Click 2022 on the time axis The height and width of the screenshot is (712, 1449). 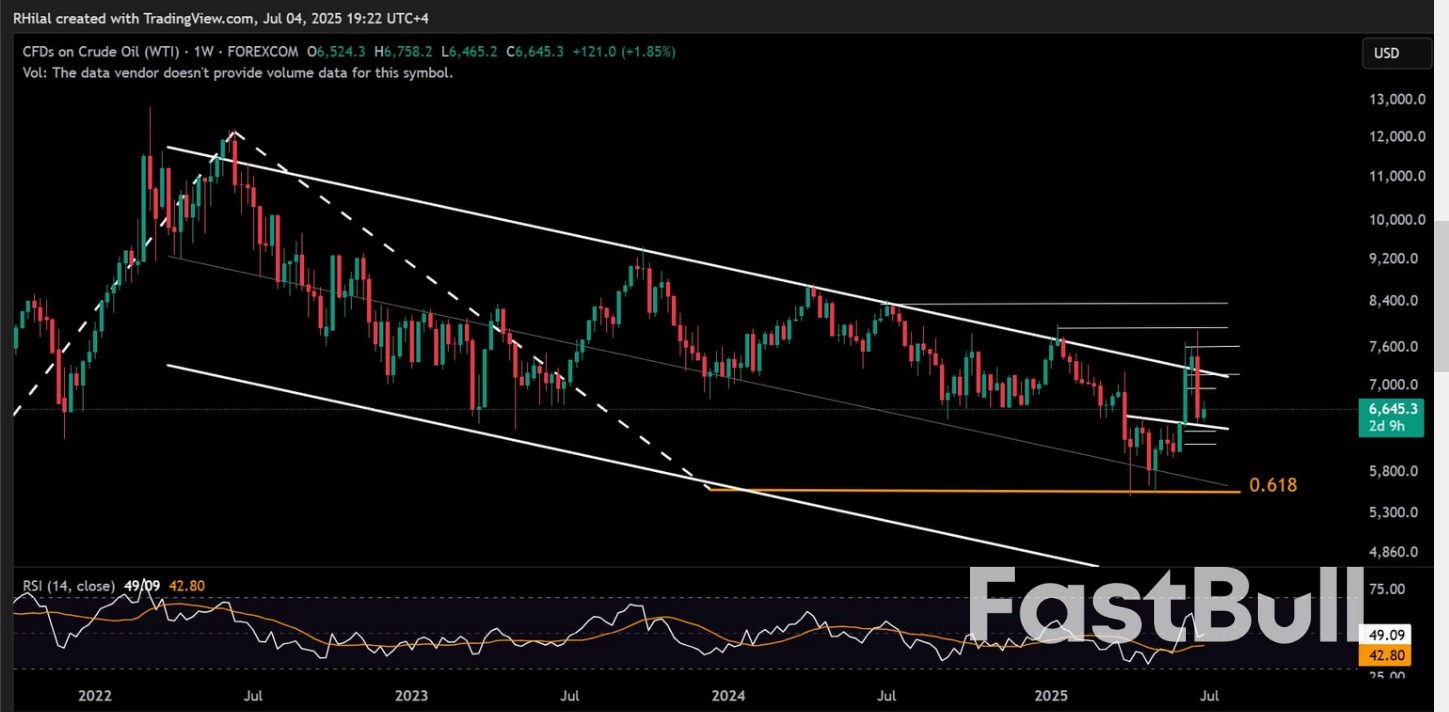[95, 694]
